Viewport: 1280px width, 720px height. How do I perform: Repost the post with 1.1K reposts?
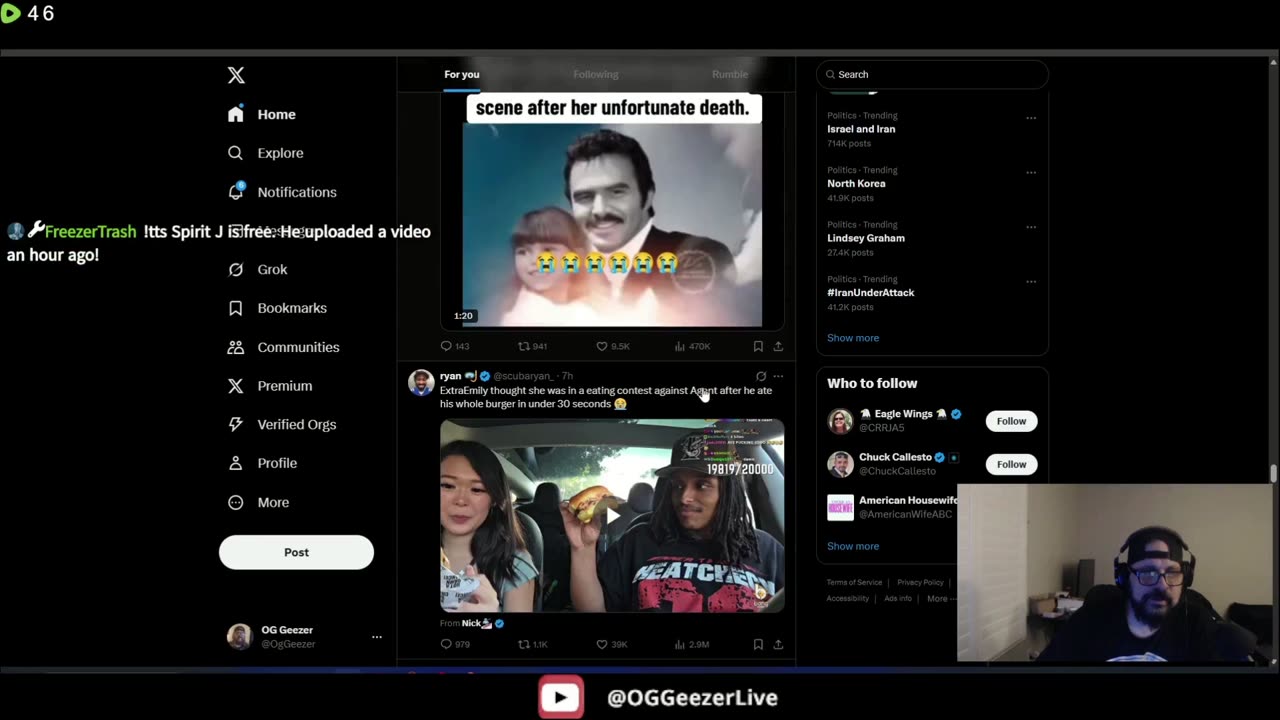point(532,644)
